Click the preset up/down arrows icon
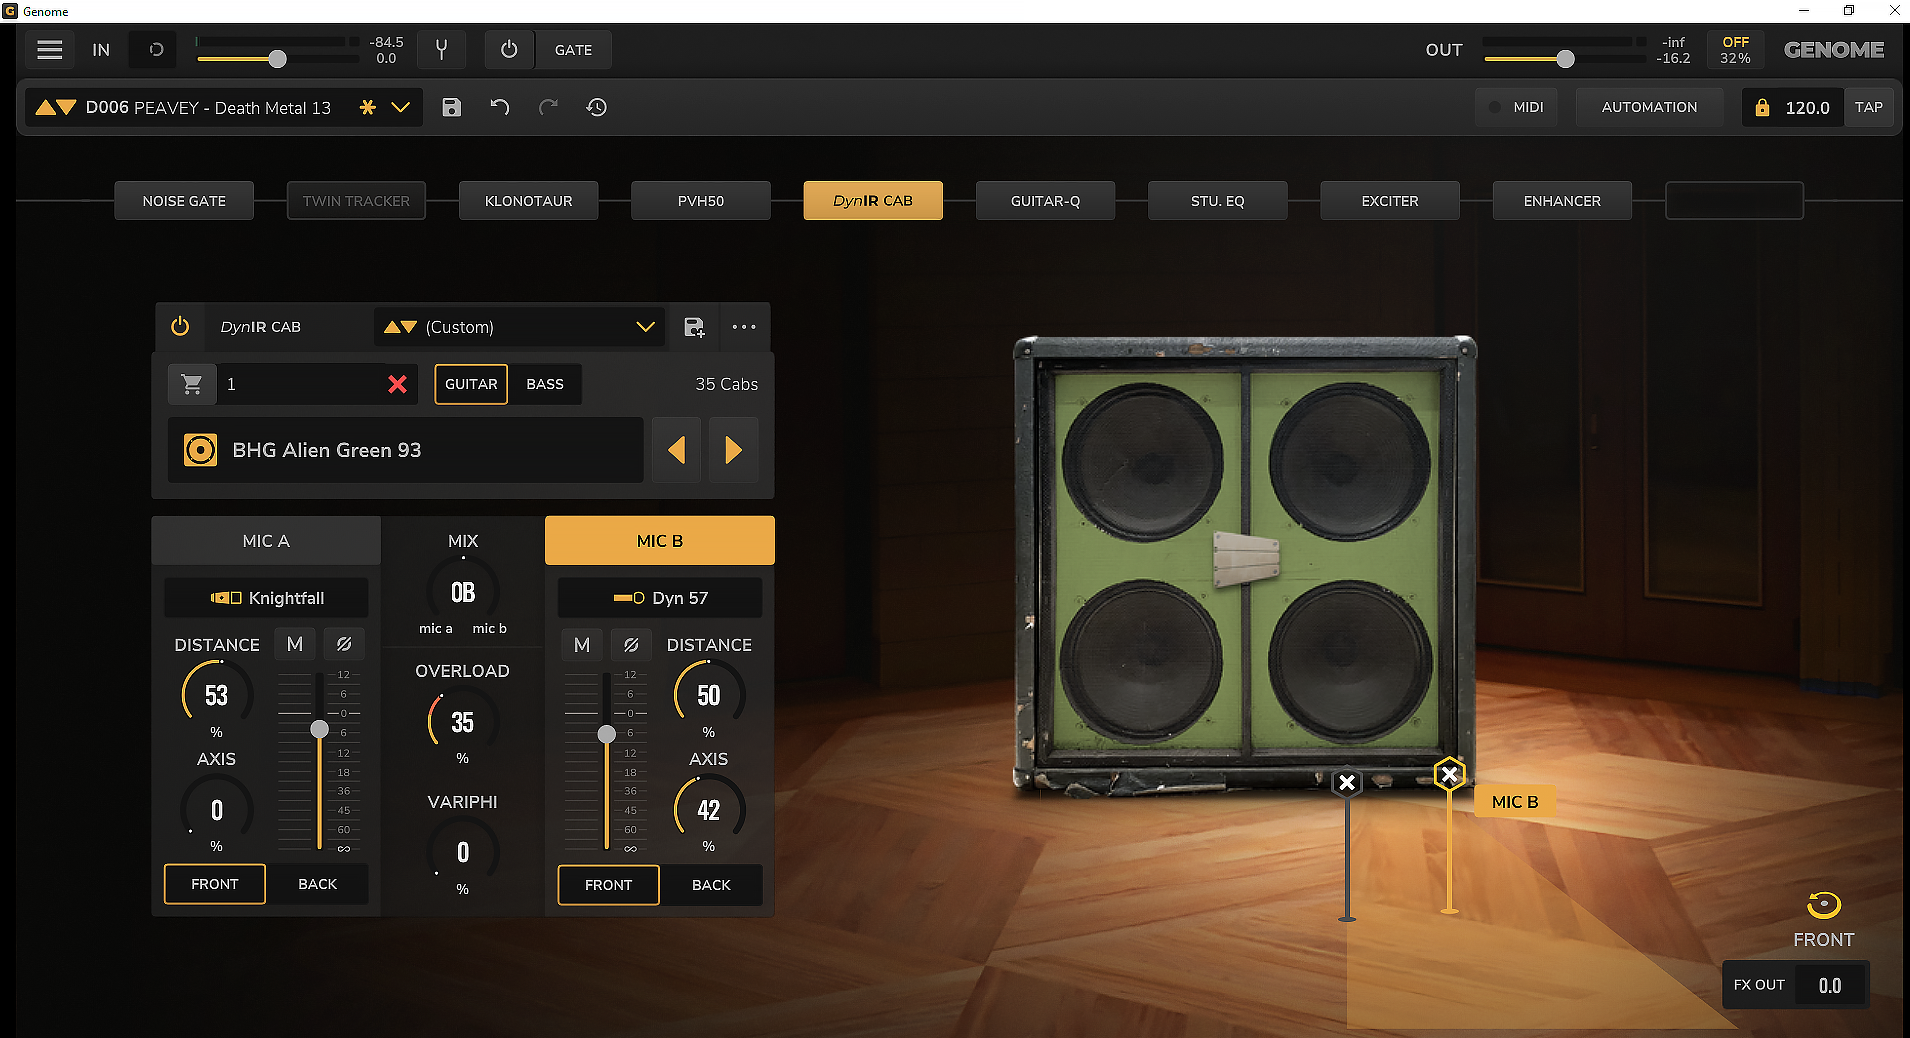The image size is (1910, 1038). tap(56, 107)
